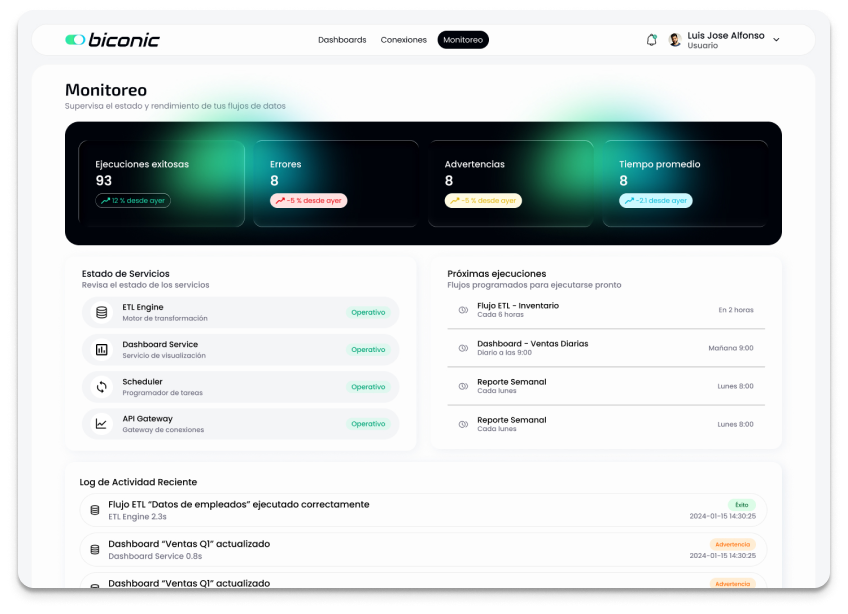Expand the user profile dropdown chevron
Image resolution: width=848 pixels, height=614 pixels.
pyautogui.click(x=777, y=40)
